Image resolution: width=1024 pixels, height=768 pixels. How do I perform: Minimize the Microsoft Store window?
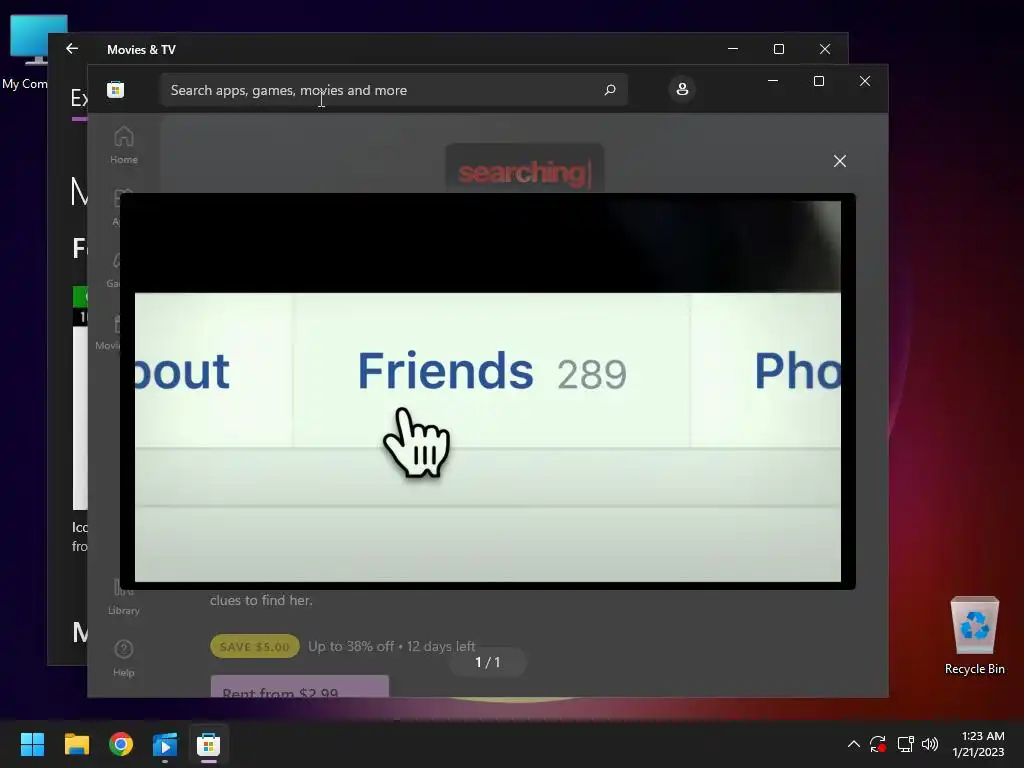click(773, 81)
